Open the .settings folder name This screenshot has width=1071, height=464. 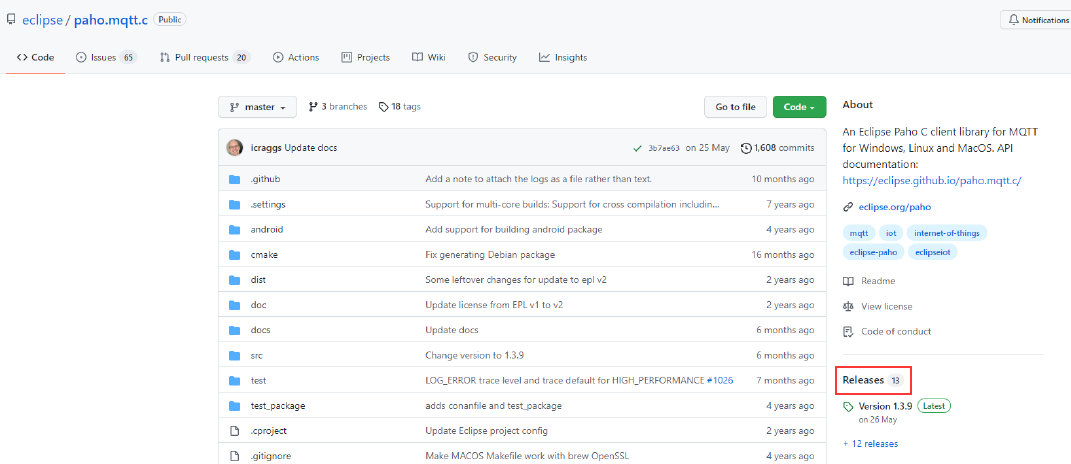tap(268, 204)
